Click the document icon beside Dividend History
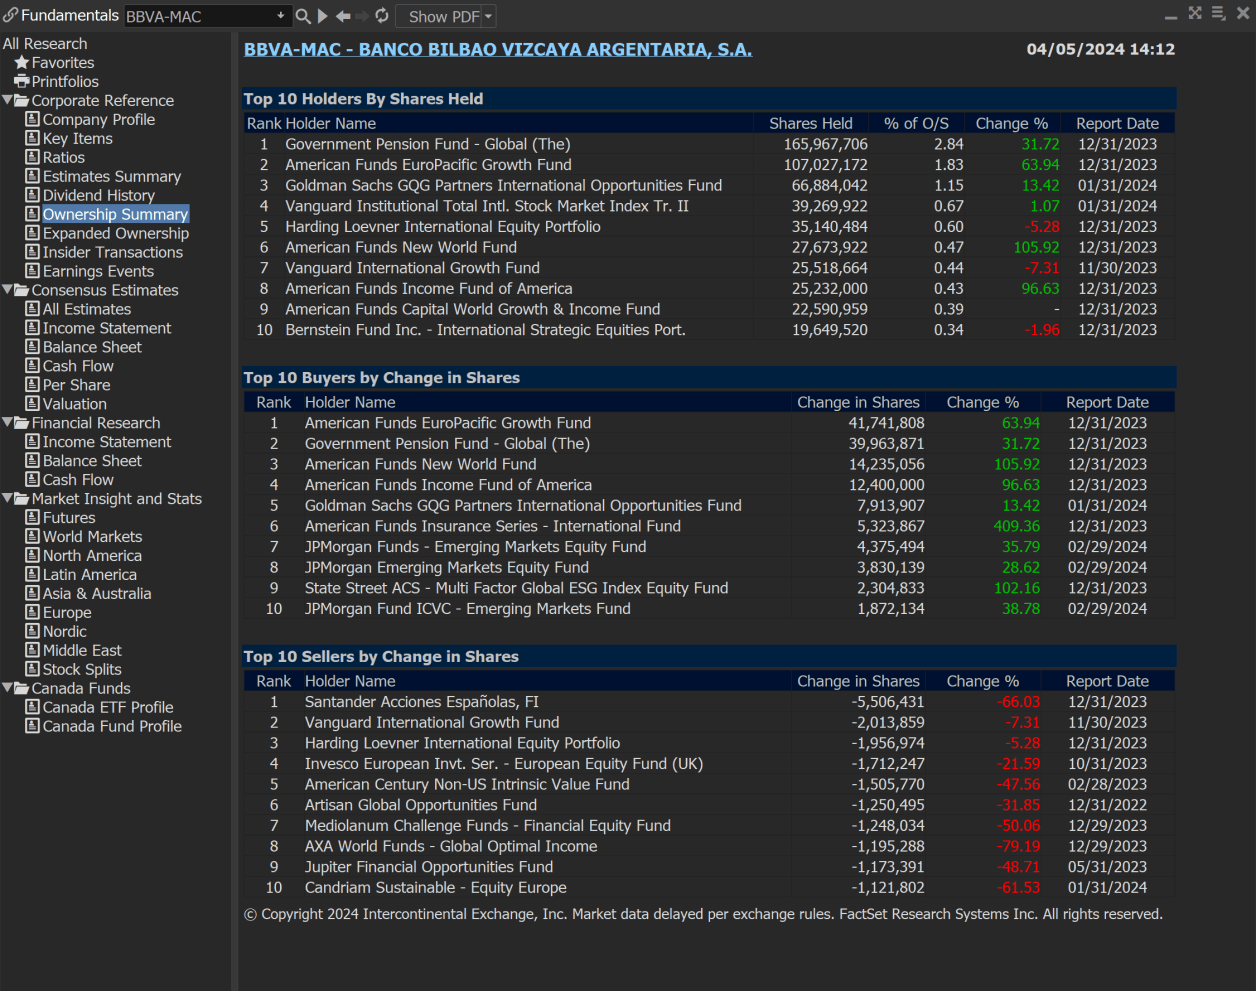The image size is (1256, 991). click(32, 196)
